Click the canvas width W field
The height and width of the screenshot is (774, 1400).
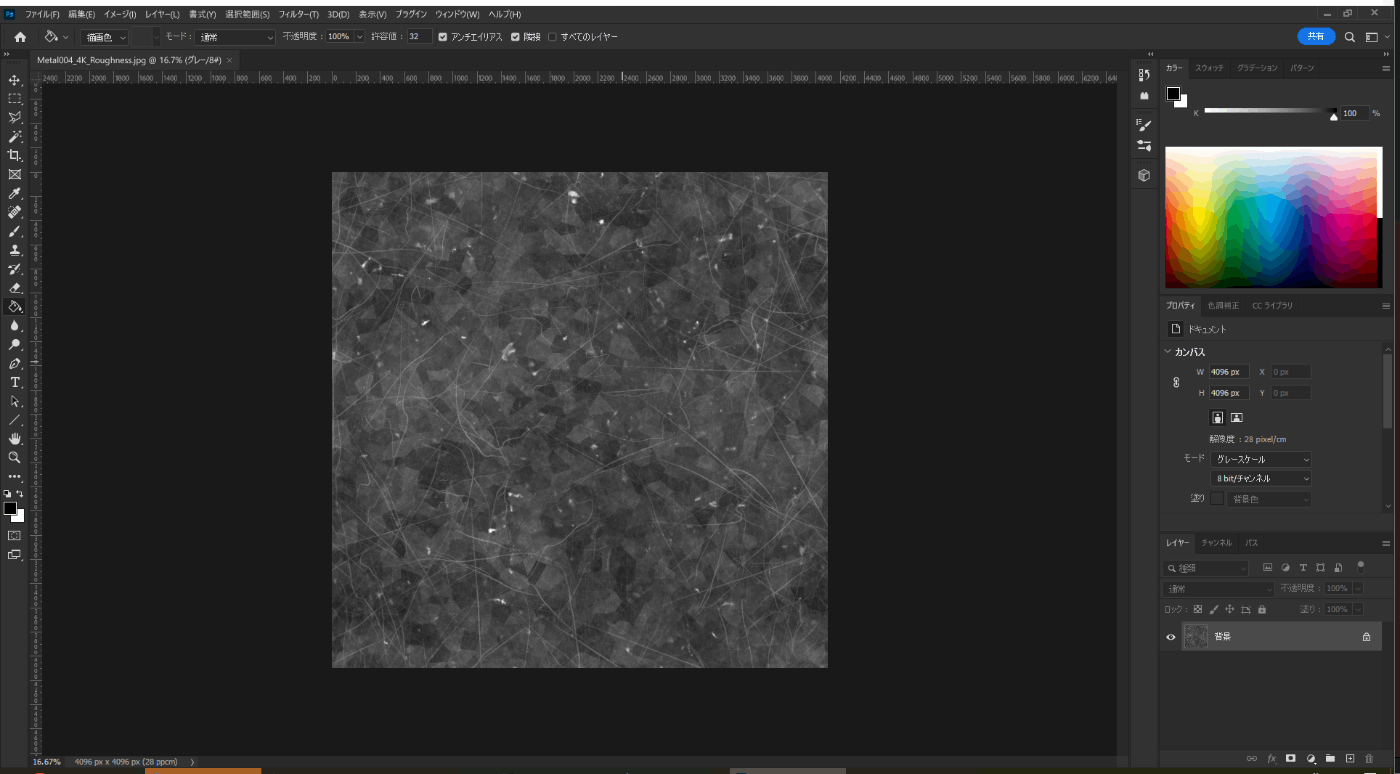tap(1229, 372)
